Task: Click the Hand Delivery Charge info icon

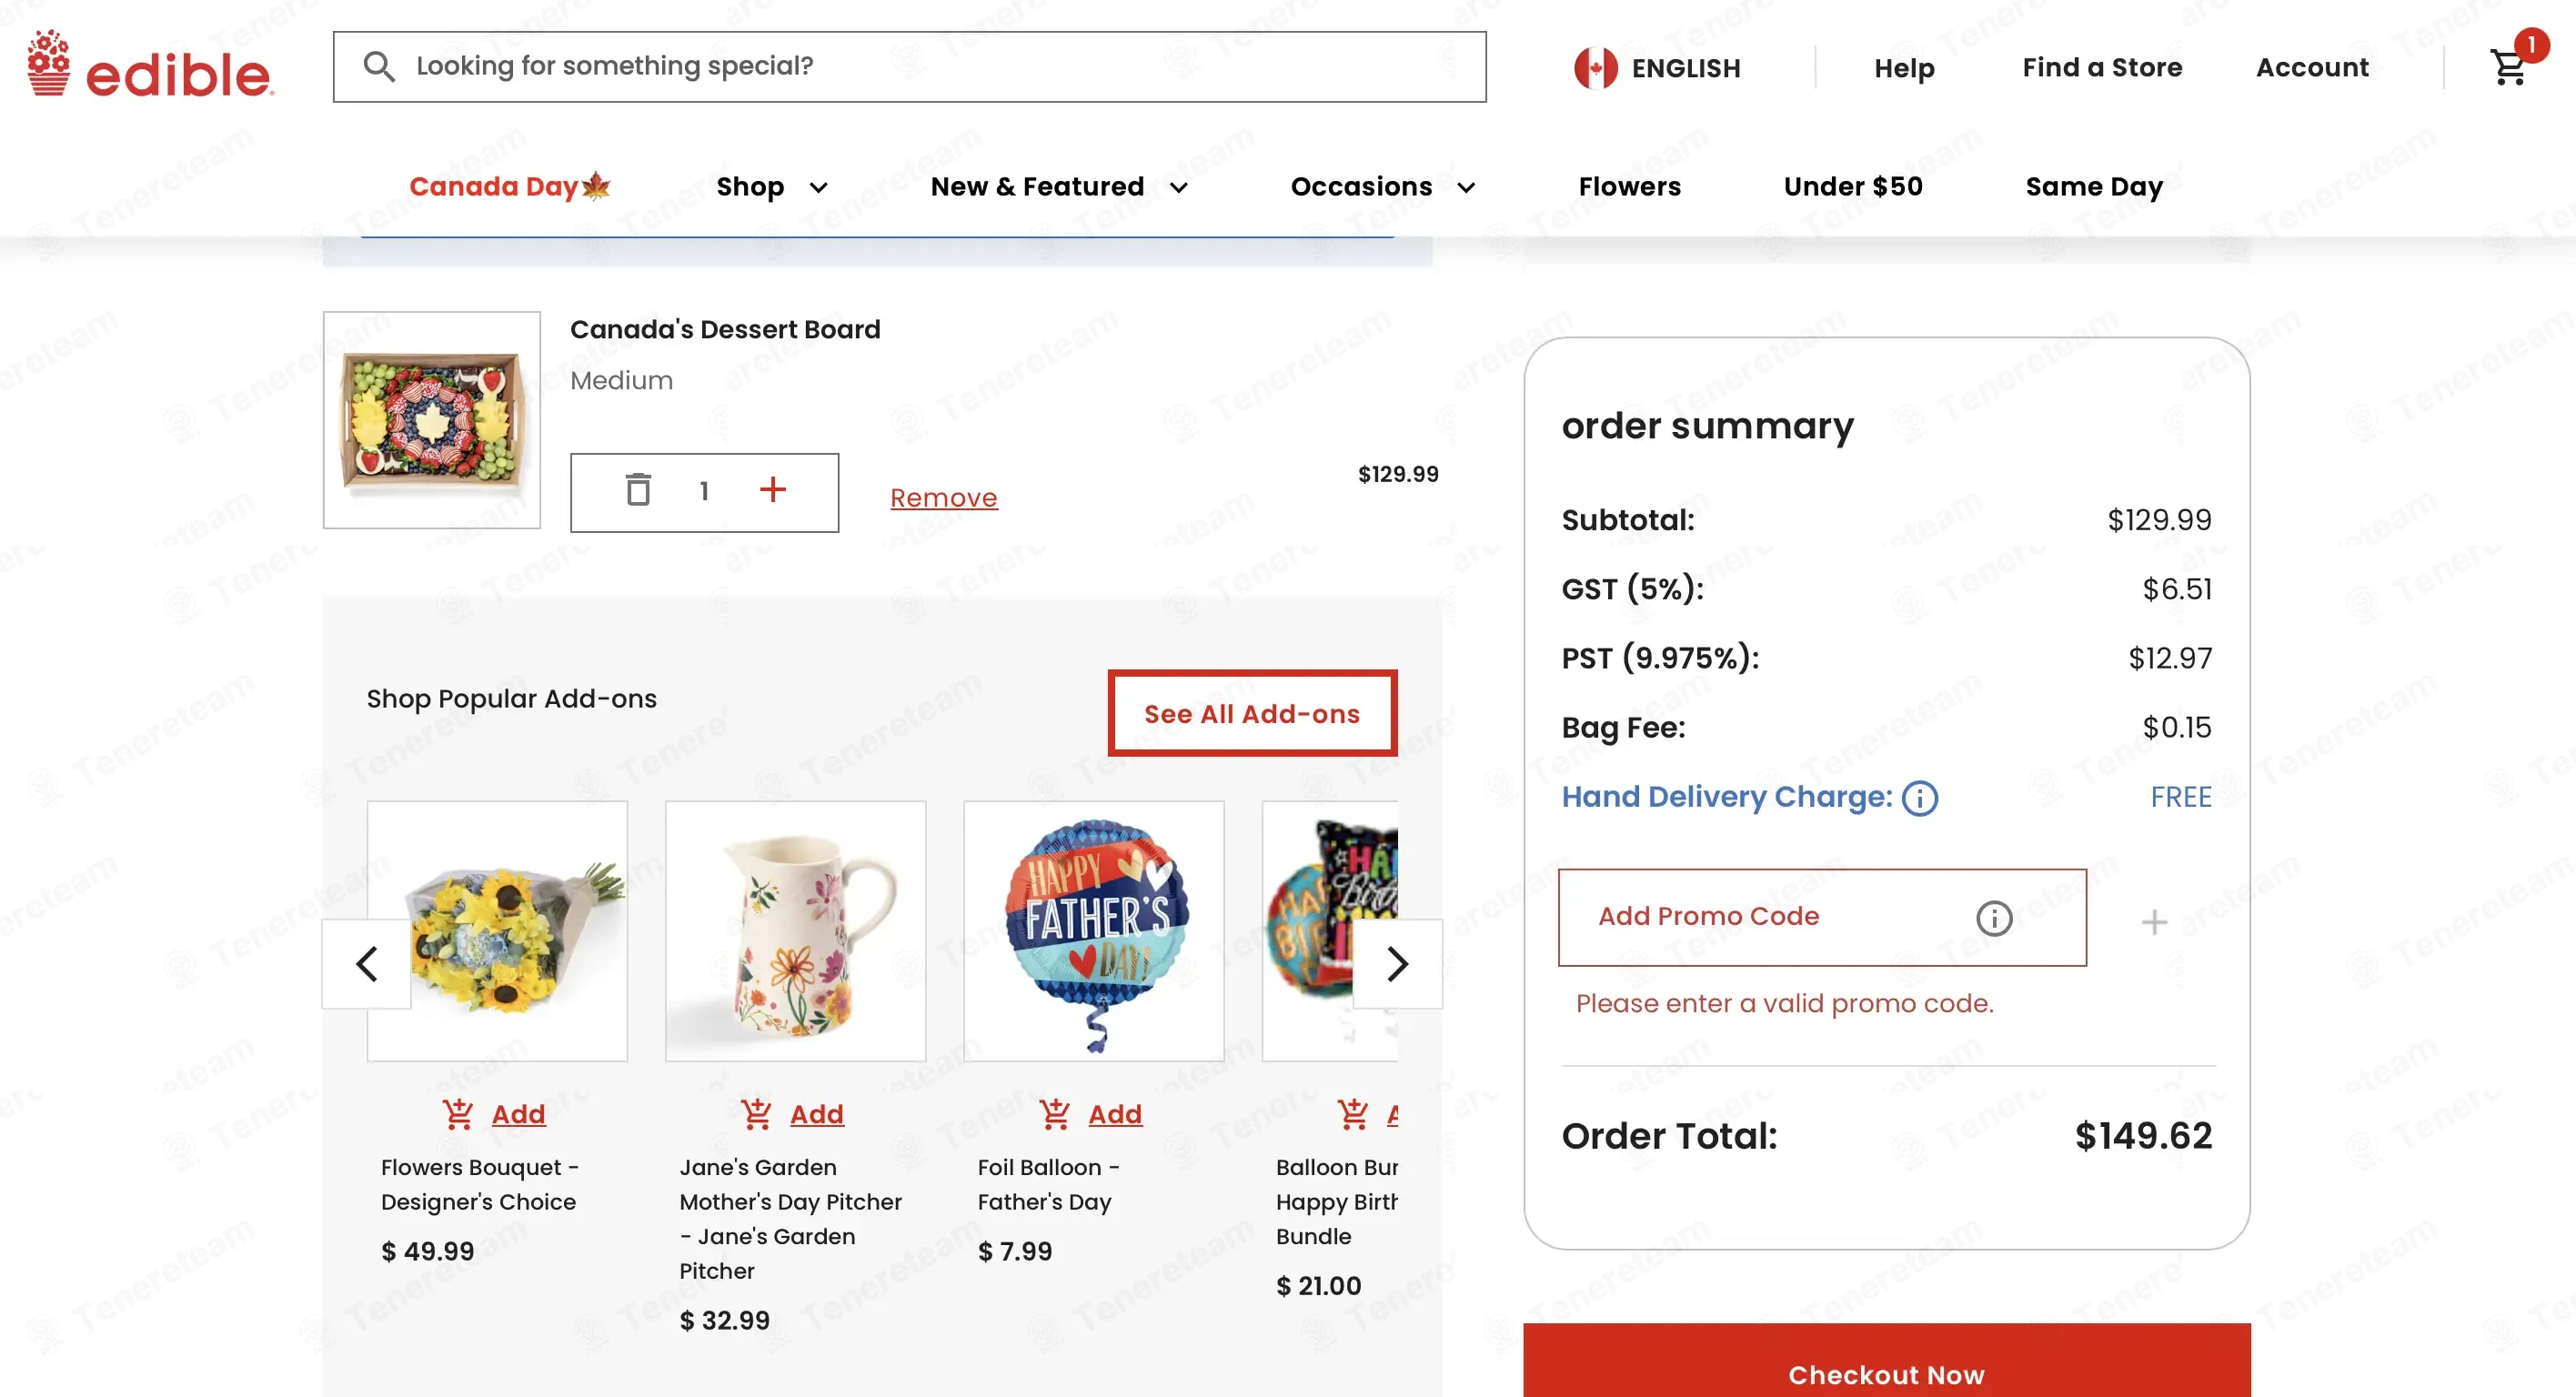Action: coord(1919,798)
